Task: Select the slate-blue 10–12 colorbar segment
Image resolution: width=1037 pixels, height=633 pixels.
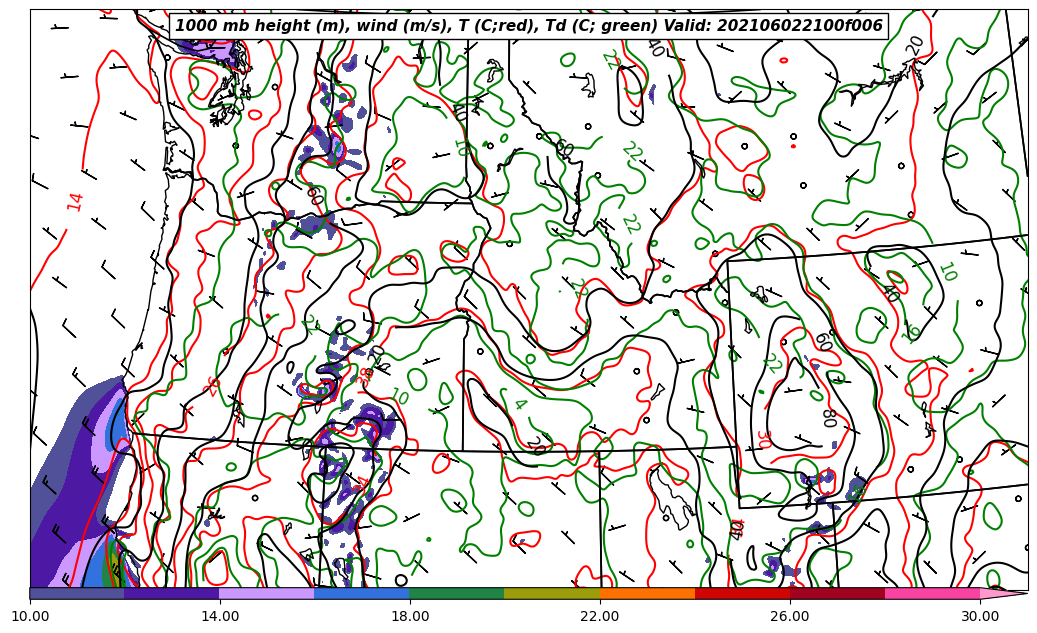Action: tap(77, 593)
